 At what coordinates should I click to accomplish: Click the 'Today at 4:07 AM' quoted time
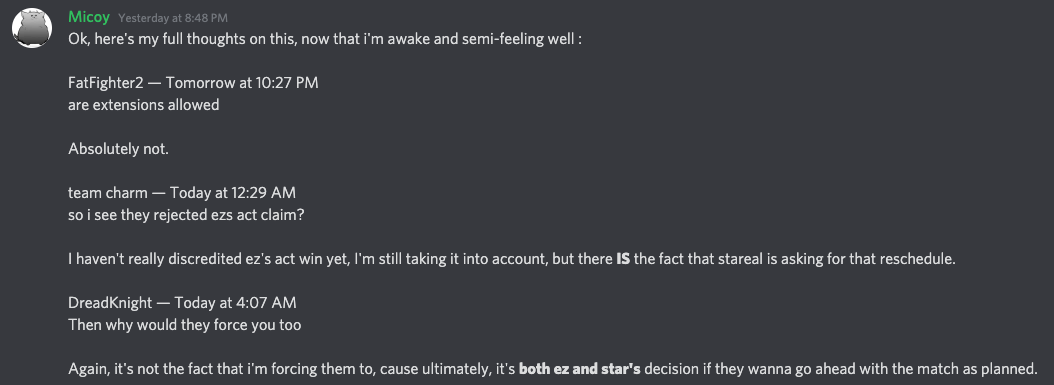point(235,303)
